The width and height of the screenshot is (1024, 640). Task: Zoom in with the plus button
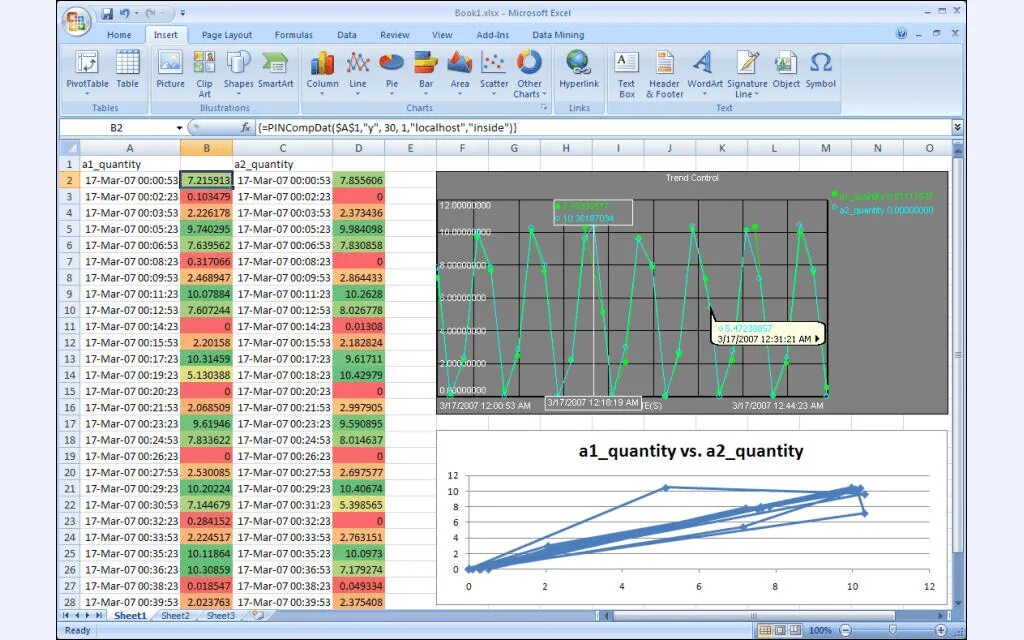(941, 630)
